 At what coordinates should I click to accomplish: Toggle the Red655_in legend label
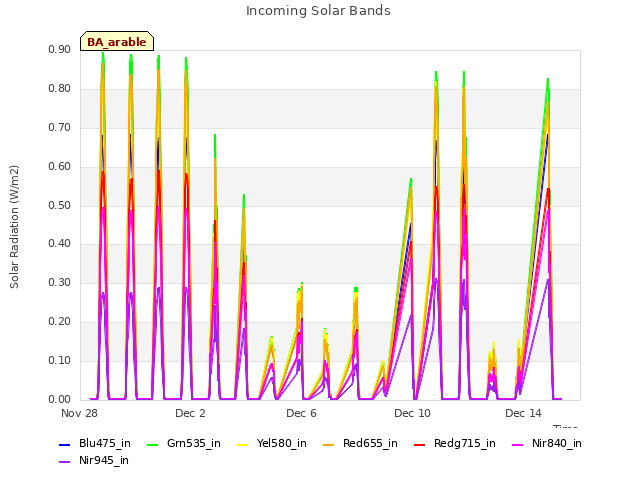click(x=370, y=443)
